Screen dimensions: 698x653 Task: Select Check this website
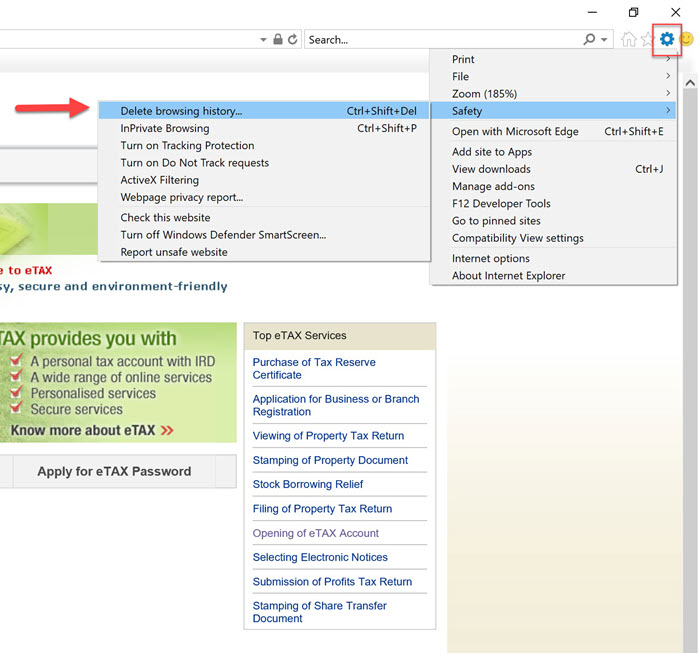pyautogui.click(x=264, y=218)
